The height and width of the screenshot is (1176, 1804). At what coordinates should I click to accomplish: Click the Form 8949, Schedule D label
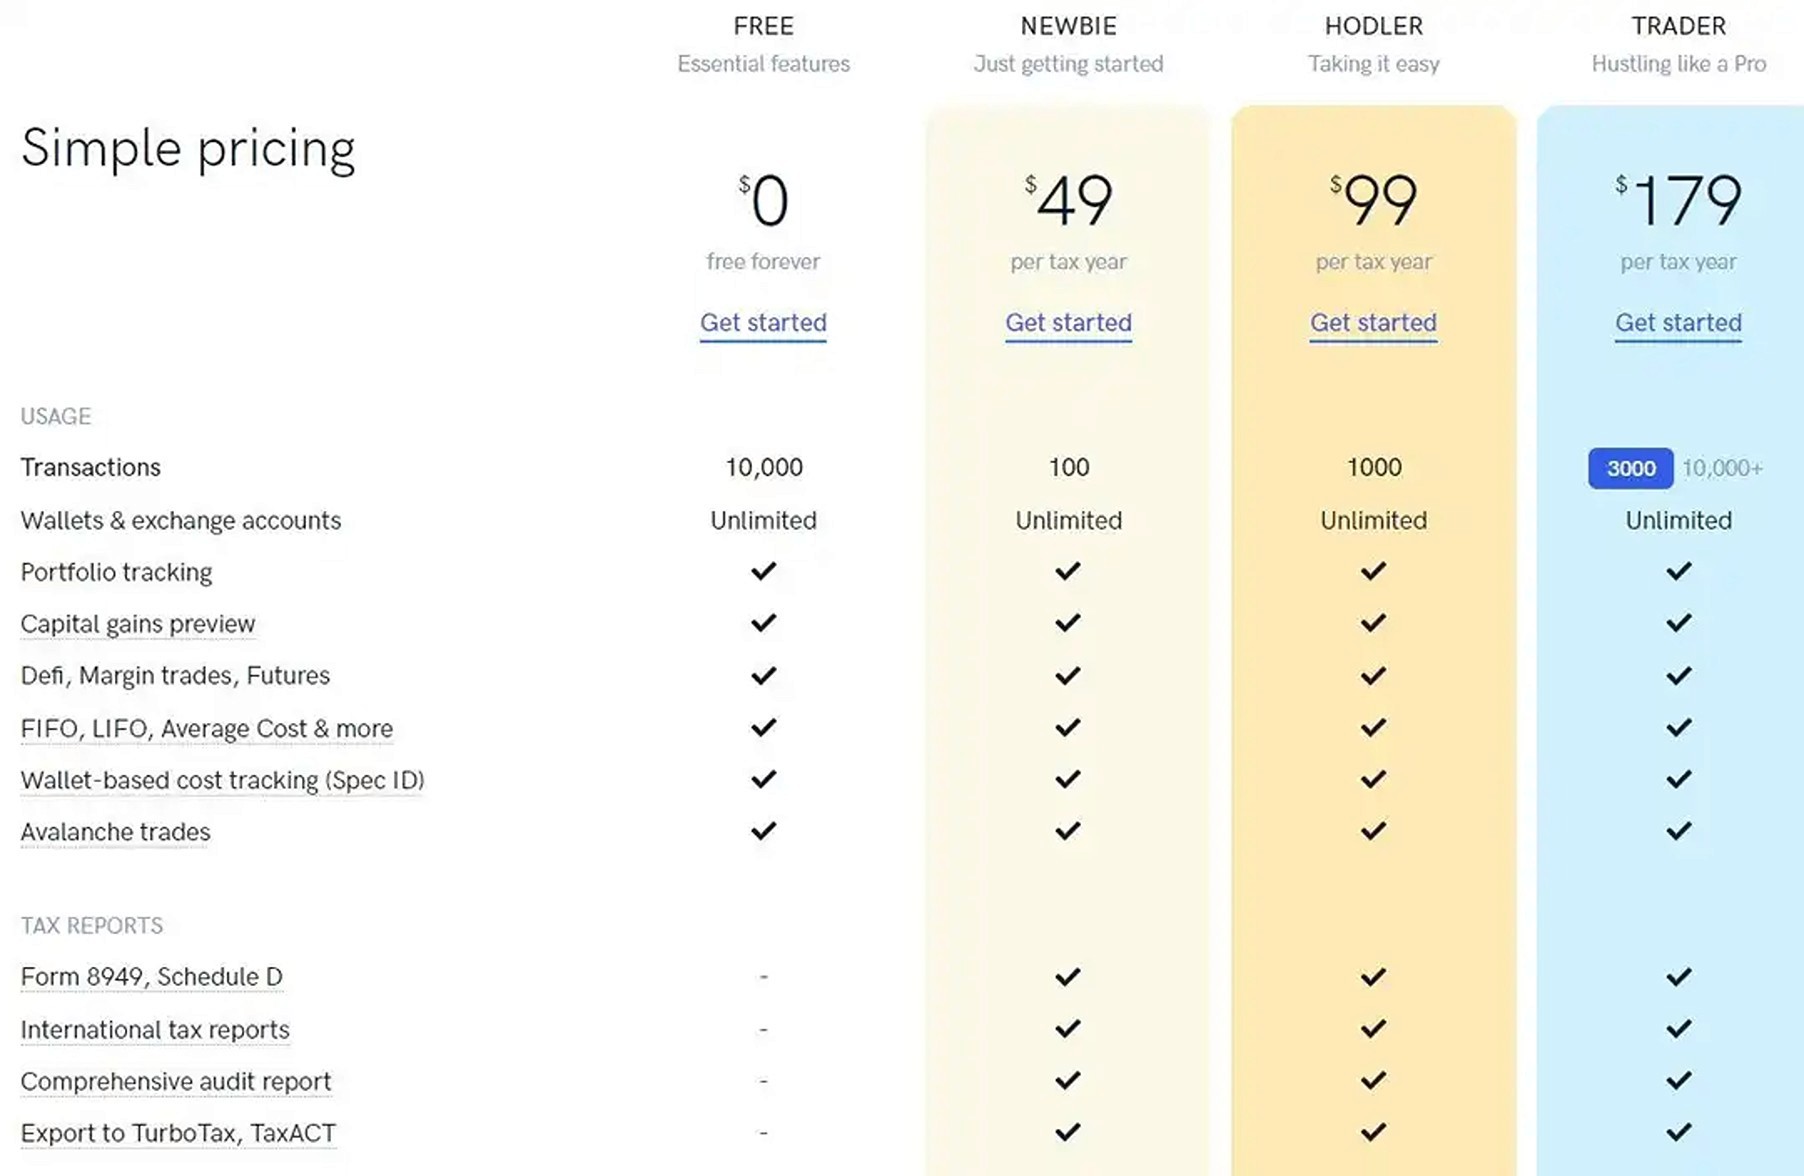[x=151, y=976]
